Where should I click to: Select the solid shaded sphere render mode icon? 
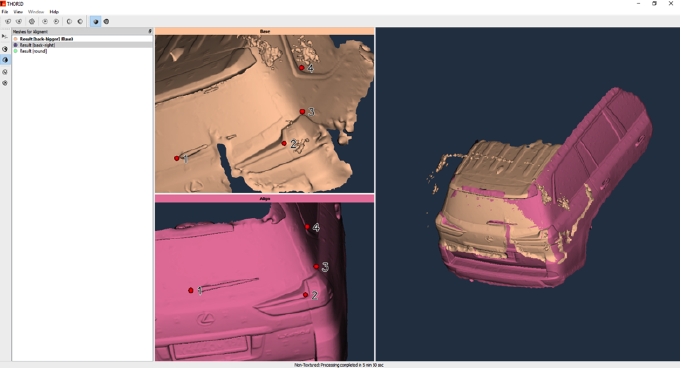(x=95, y=21)
